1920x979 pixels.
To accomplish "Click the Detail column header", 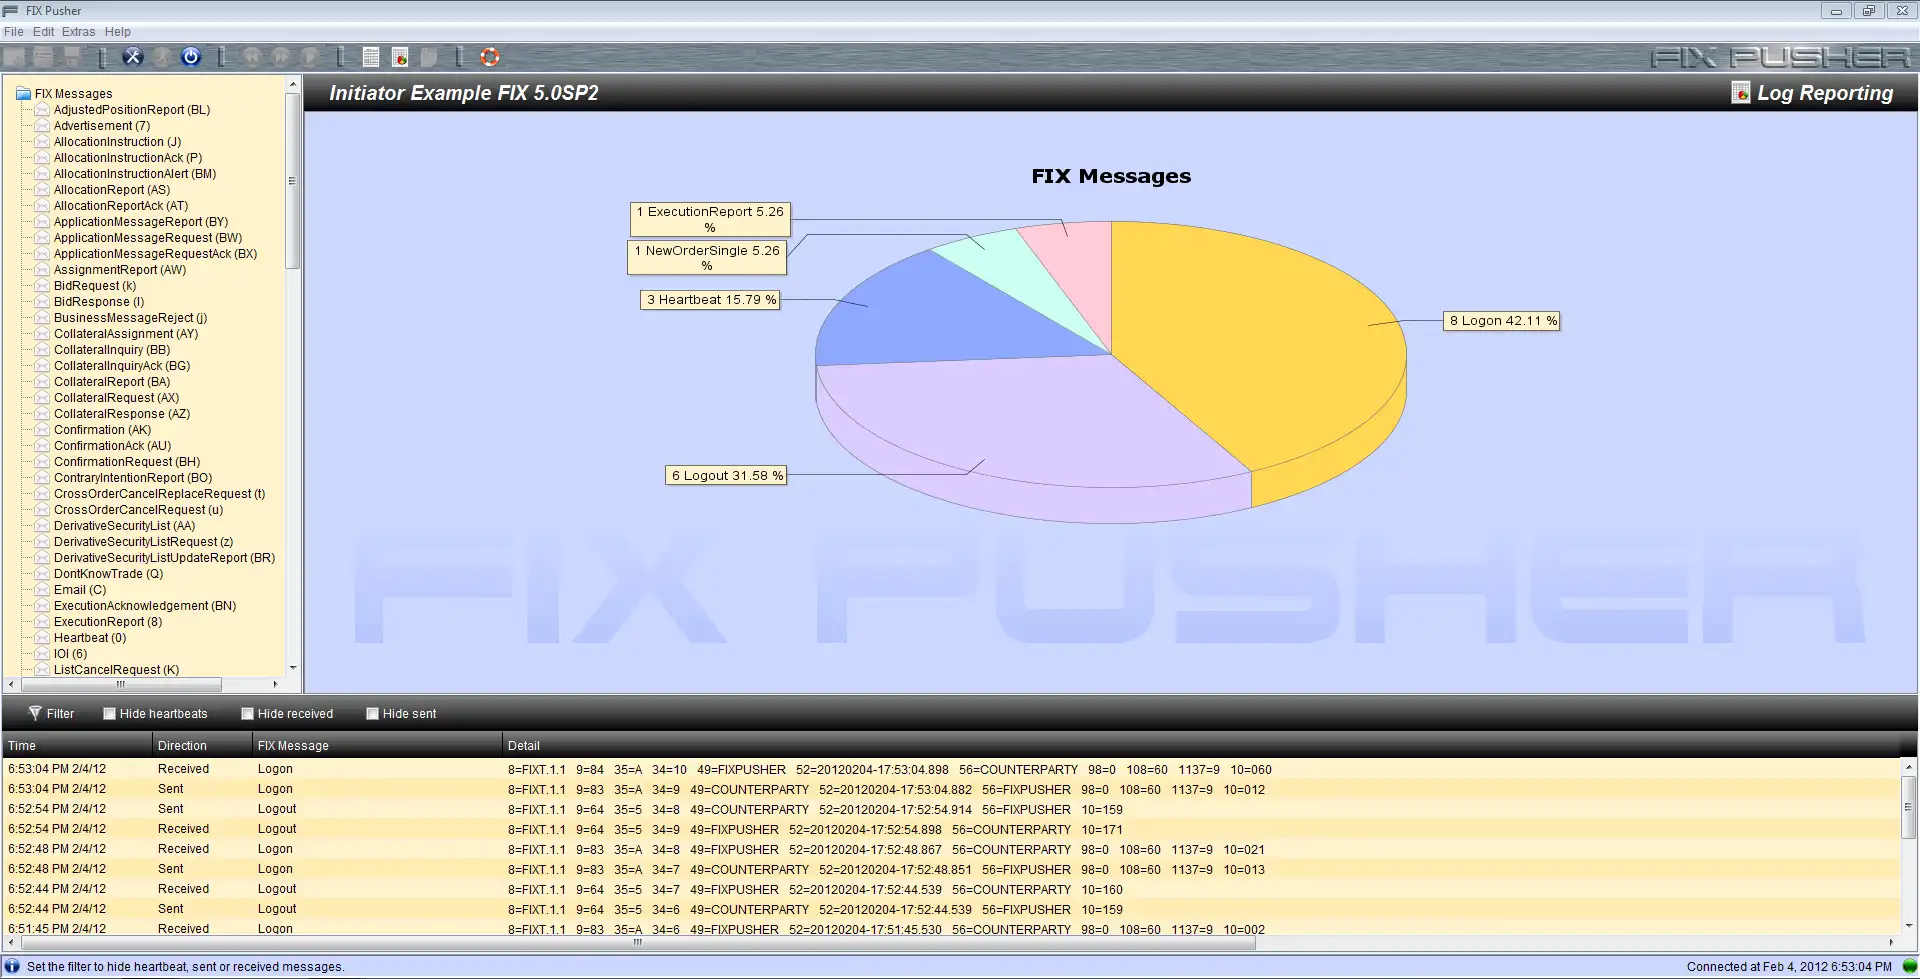I will click(x=1200, y=746).
